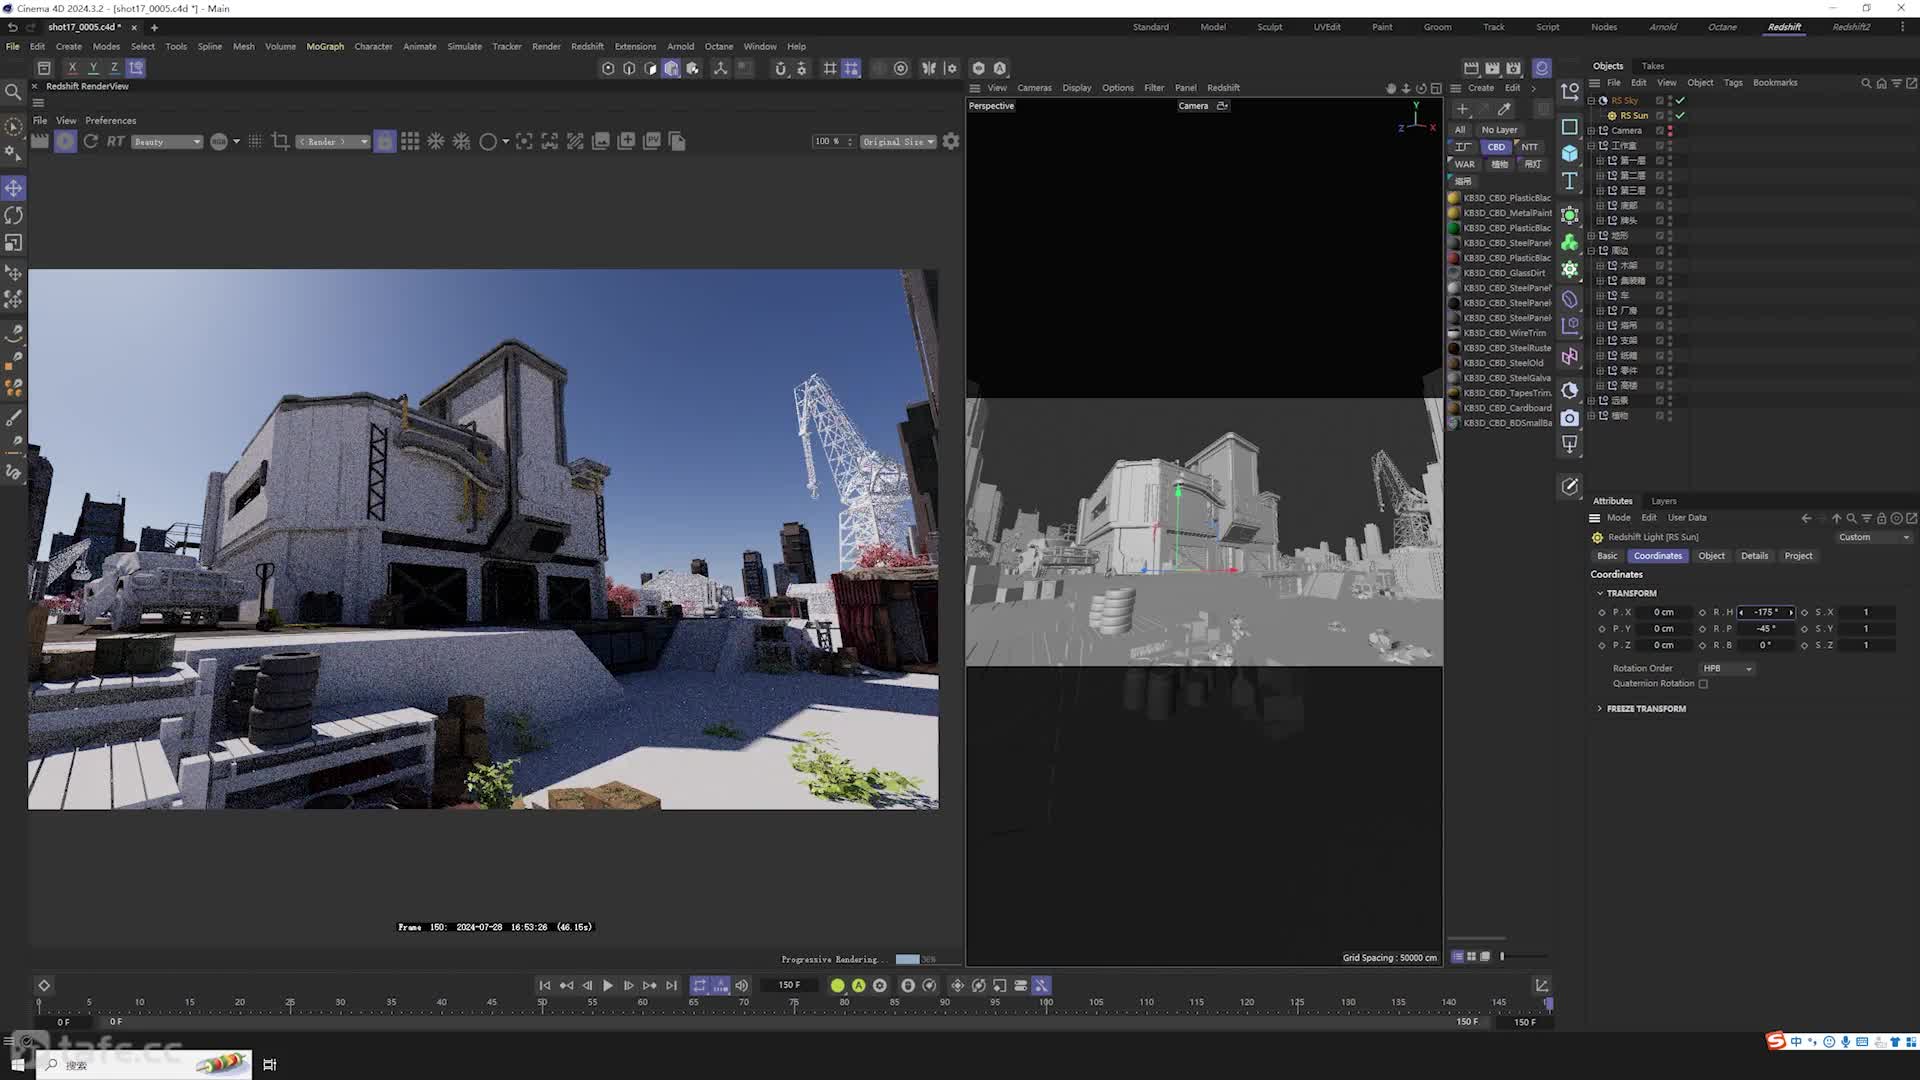Open the Redshift menu in main menu bar
The width and height of the screenshot is (1920, 1080).
pyautogui.click(x=587, y=47)
